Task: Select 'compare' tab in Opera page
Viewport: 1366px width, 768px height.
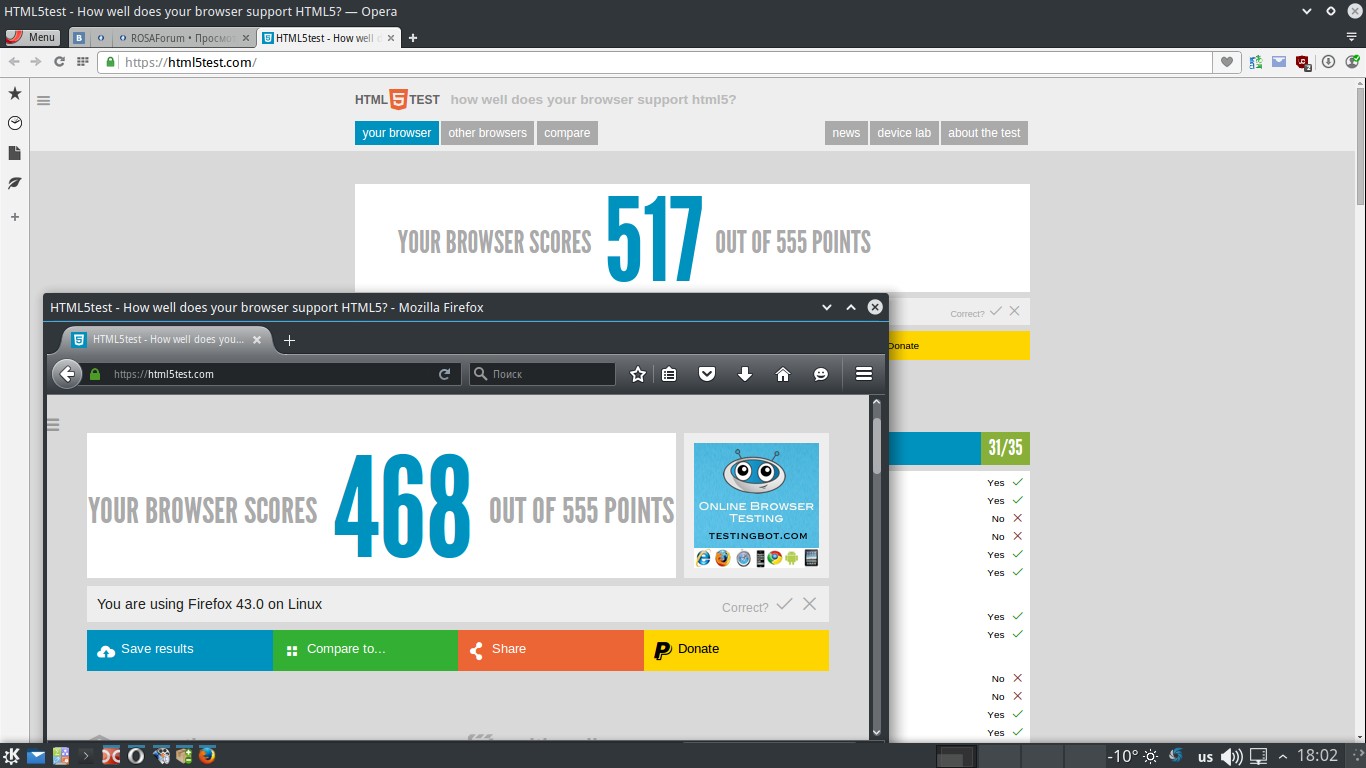Action: click(x=567, y=133)
